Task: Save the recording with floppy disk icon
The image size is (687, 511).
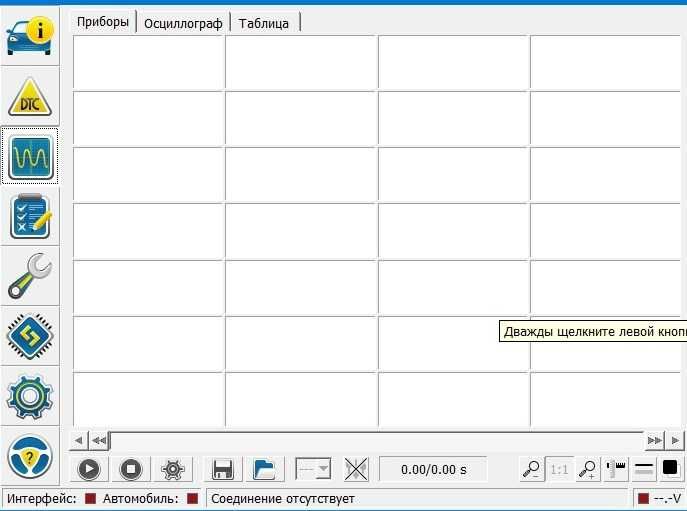Action: [223, 469]
